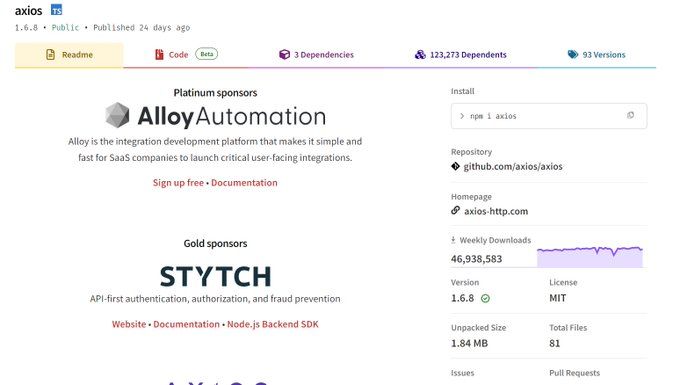This screenshot has height=385, width=680.
Task: Click the homepage chain link icon
Action: click(455, 210)
